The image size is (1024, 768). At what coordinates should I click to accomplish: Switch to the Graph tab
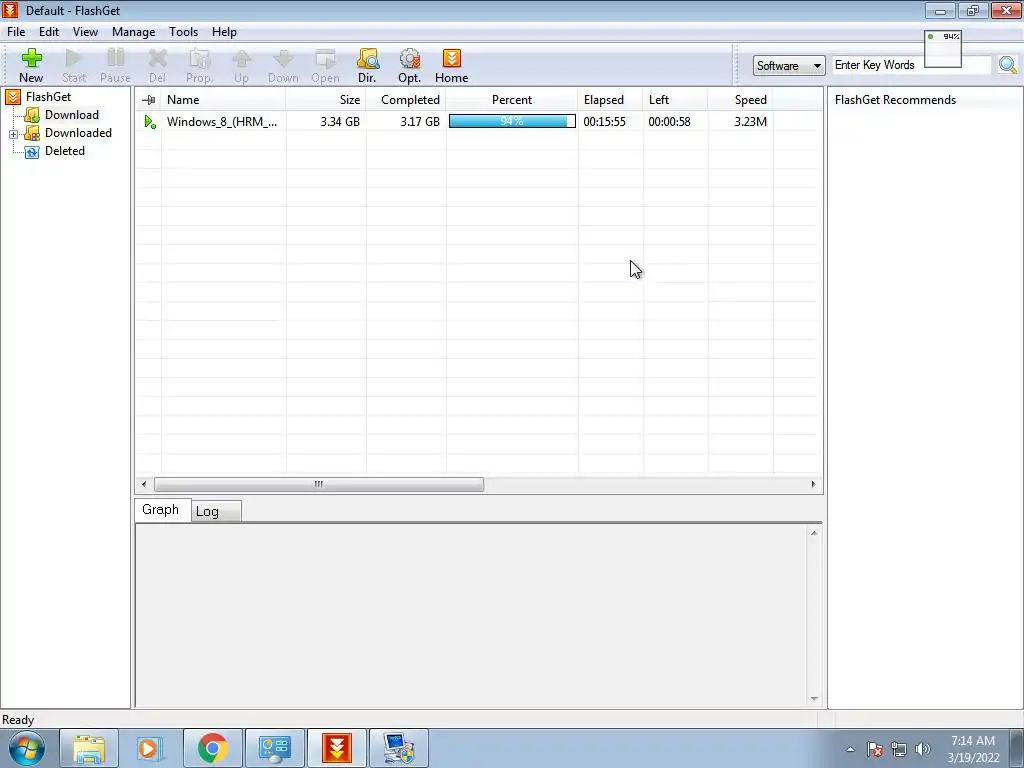162,510
